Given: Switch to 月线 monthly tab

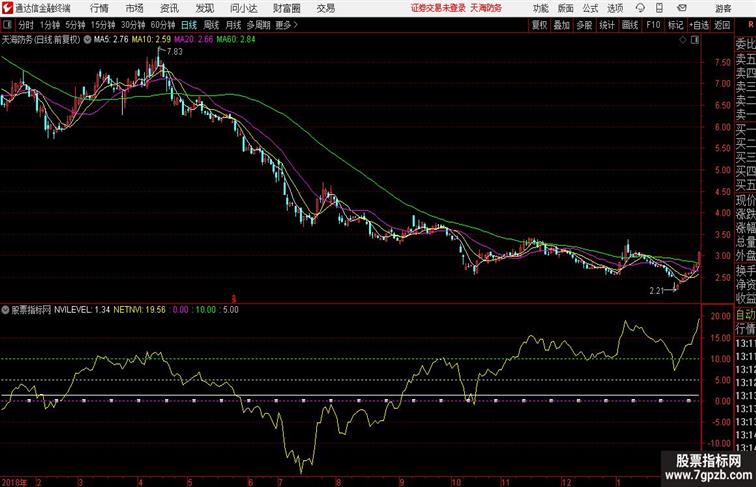Looking at the screenshot, I should point(233,25).
